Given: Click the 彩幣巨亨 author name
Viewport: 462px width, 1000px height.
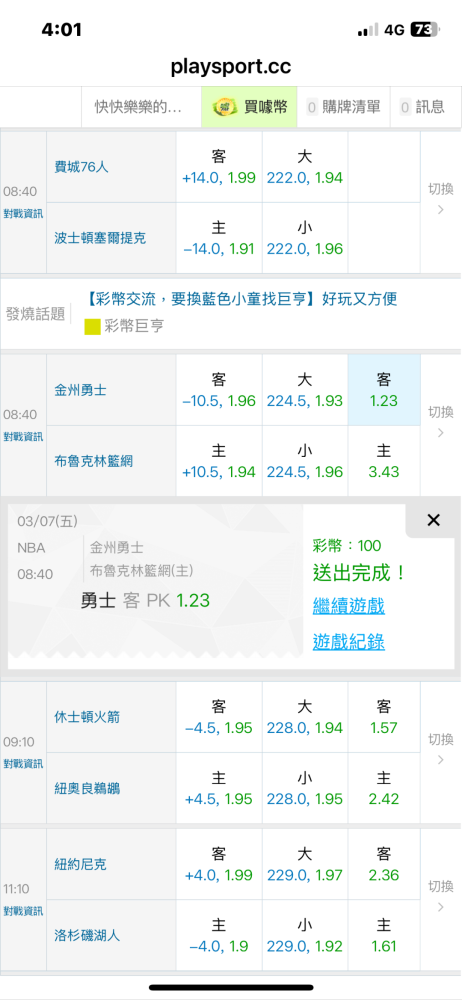Looking at the screenshot, I should click(x=135, y=327).
